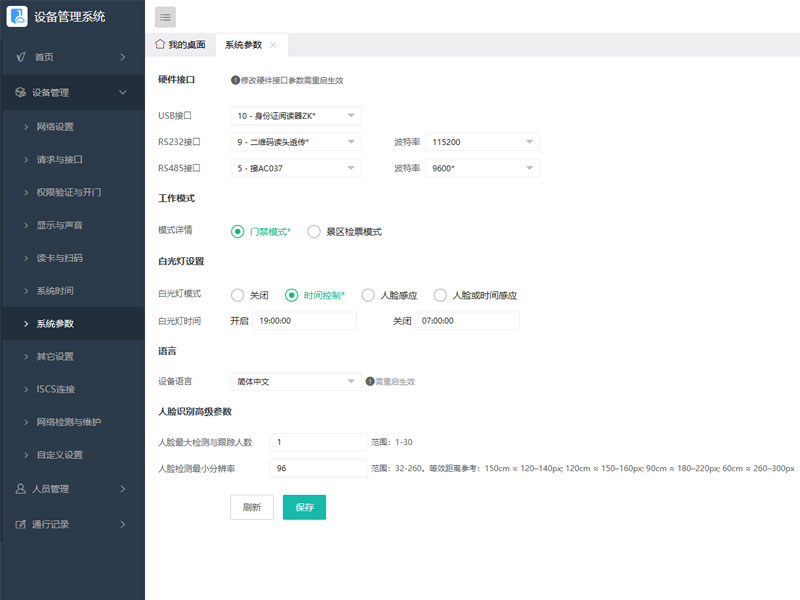The width and height of the screenshot is (800, 600).
Task: Click the RS485接口 selector showing 5 - 接AC037
Action: coord(297,167)
